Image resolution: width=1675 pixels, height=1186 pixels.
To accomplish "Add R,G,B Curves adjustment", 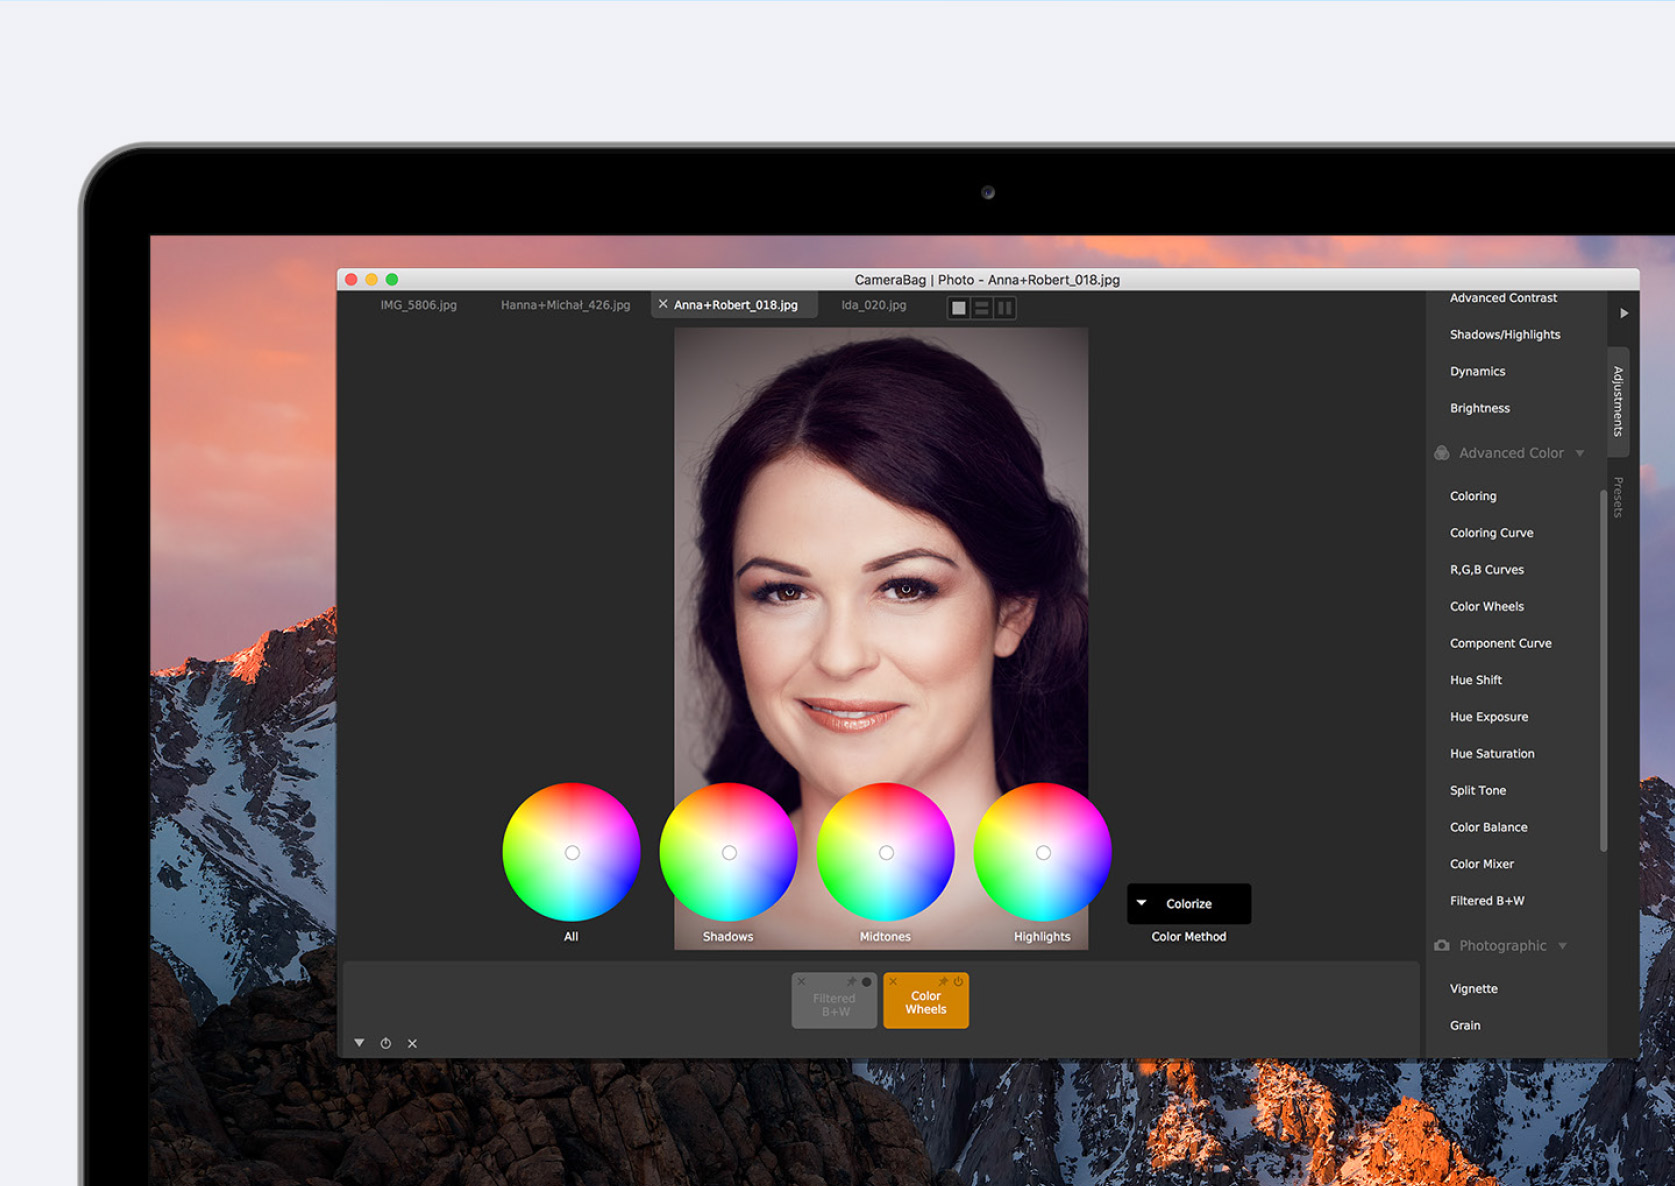I will [1487, 570].
